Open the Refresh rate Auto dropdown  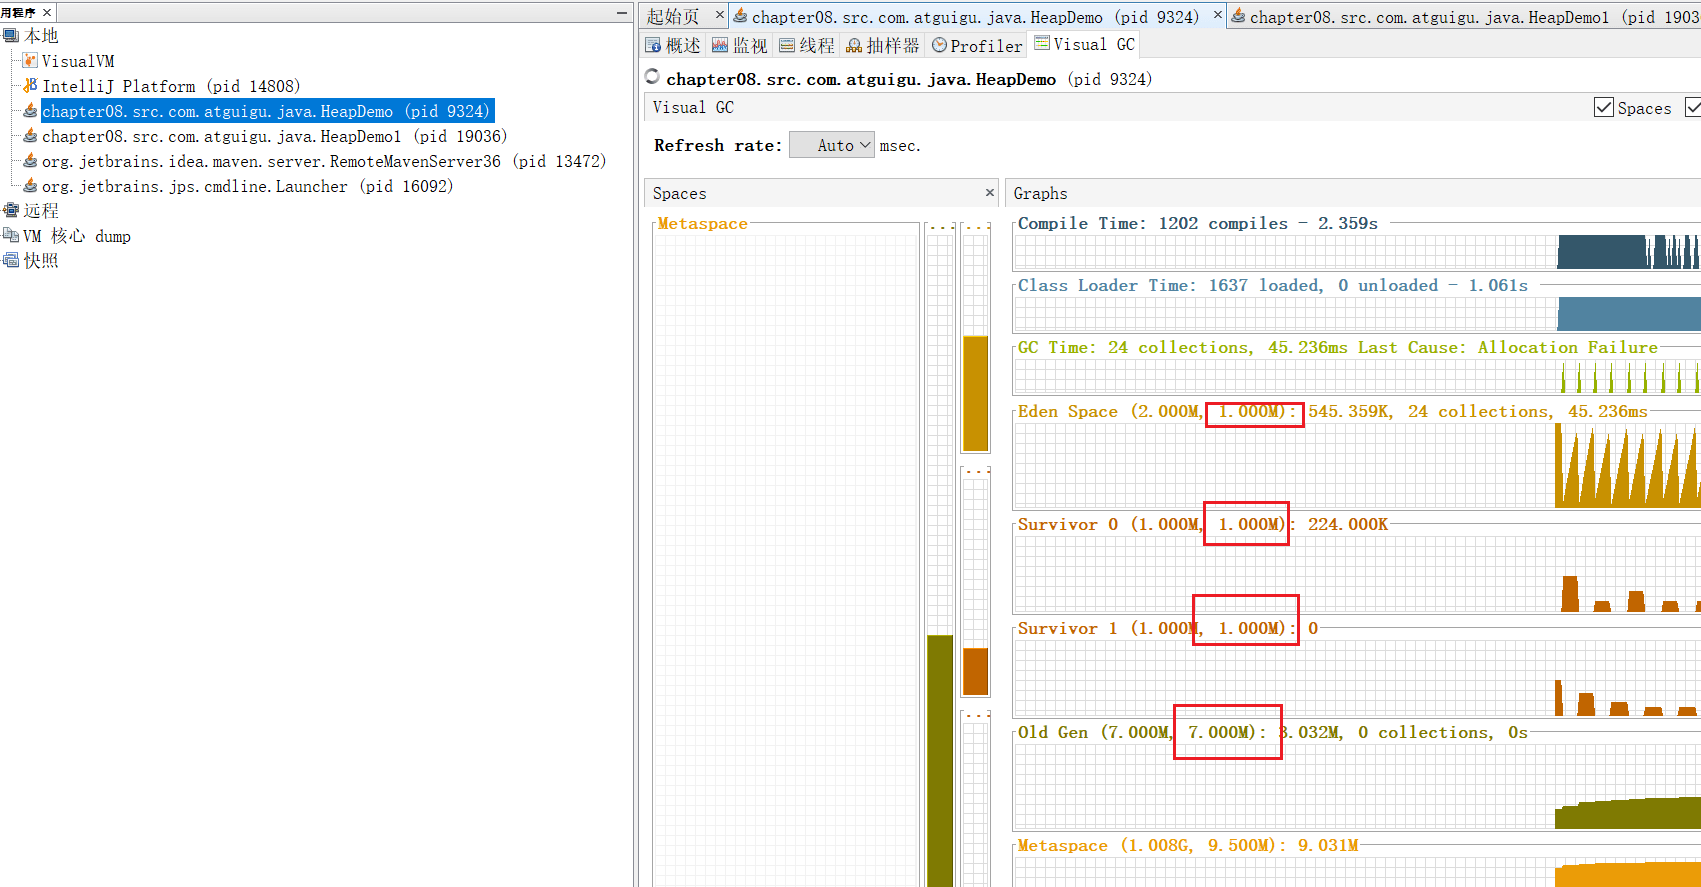(832, 146)
